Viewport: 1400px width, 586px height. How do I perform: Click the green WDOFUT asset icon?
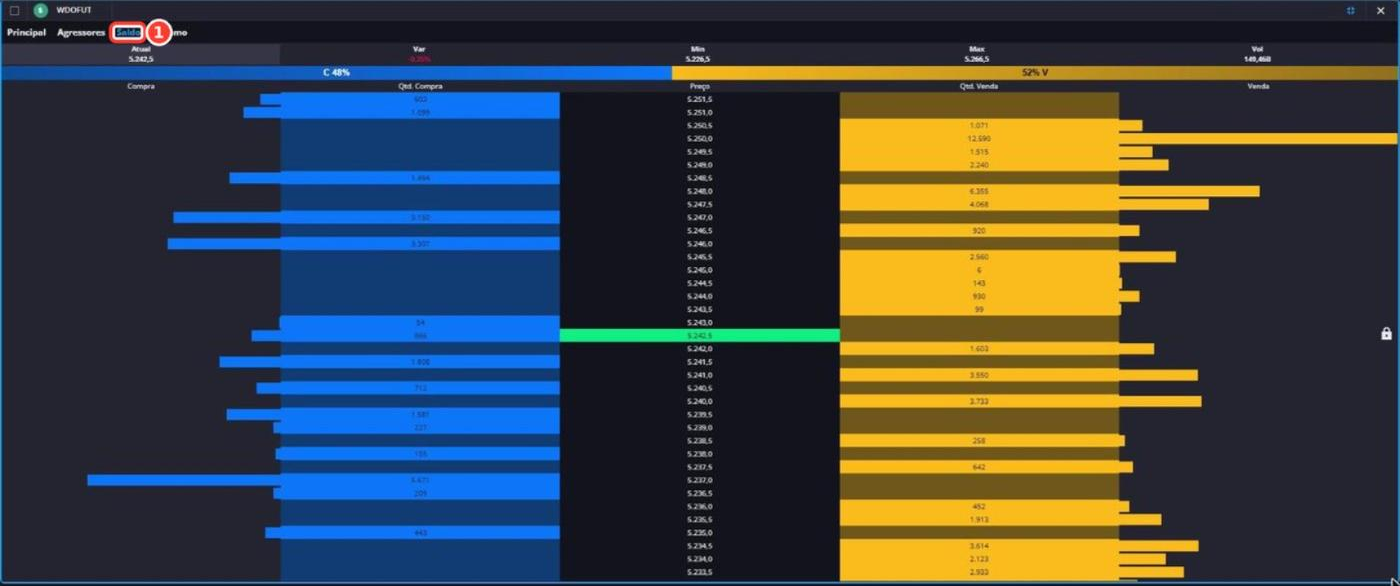(41, 10)
